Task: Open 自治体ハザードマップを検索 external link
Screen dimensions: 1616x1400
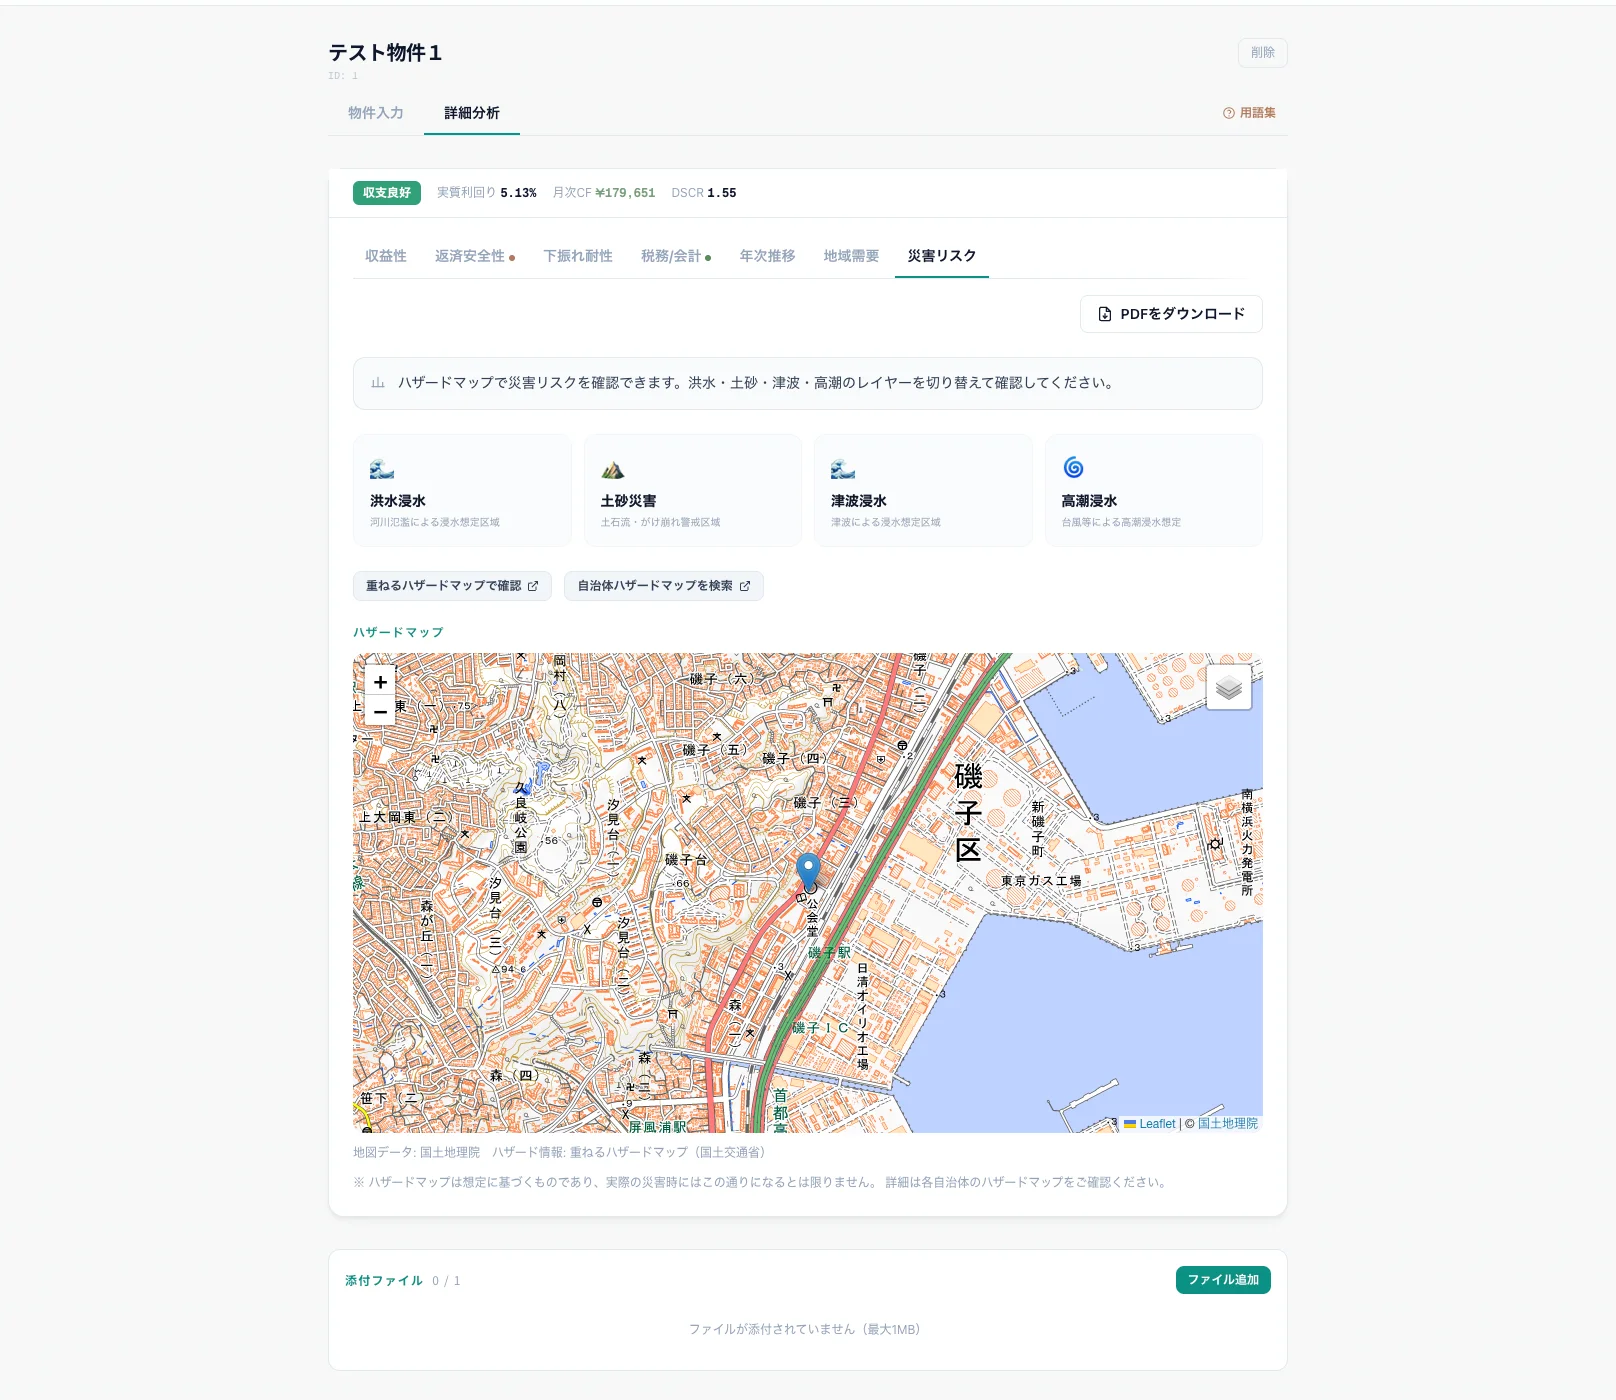Action: coord(663,586)
